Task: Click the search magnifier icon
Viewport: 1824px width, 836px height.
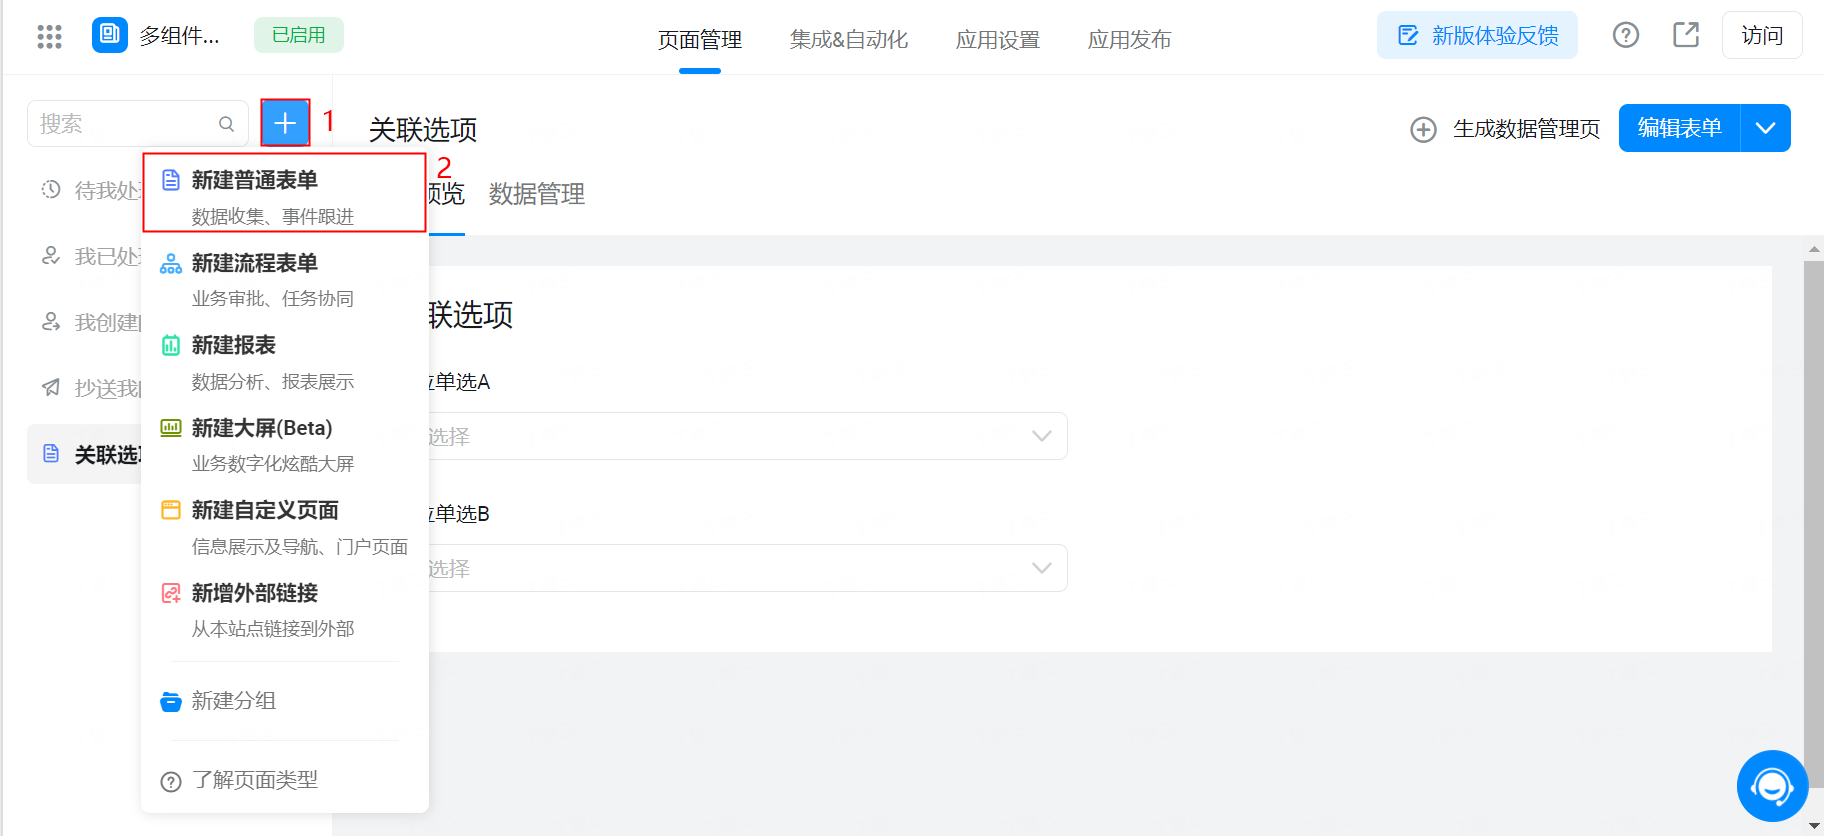Action: [226, 124]
